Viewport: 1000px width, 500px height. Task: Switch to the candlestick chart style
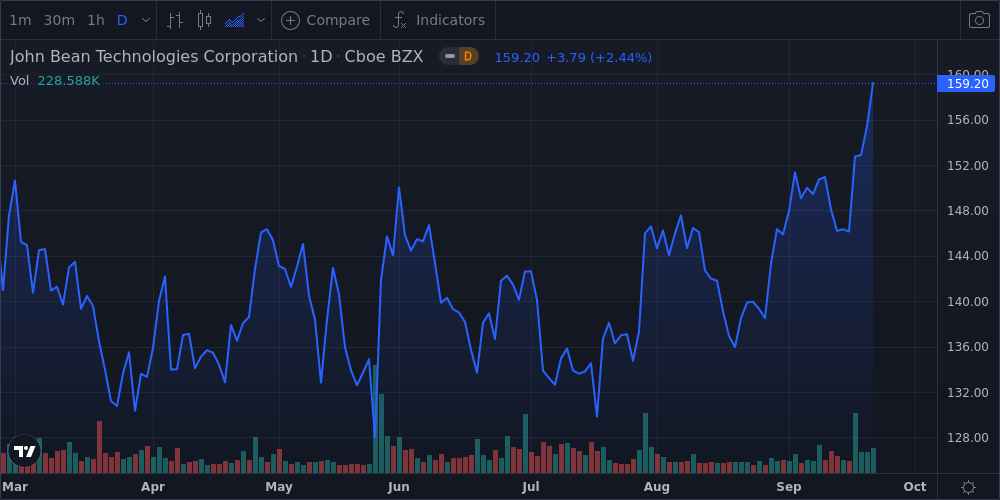[204, 20]
